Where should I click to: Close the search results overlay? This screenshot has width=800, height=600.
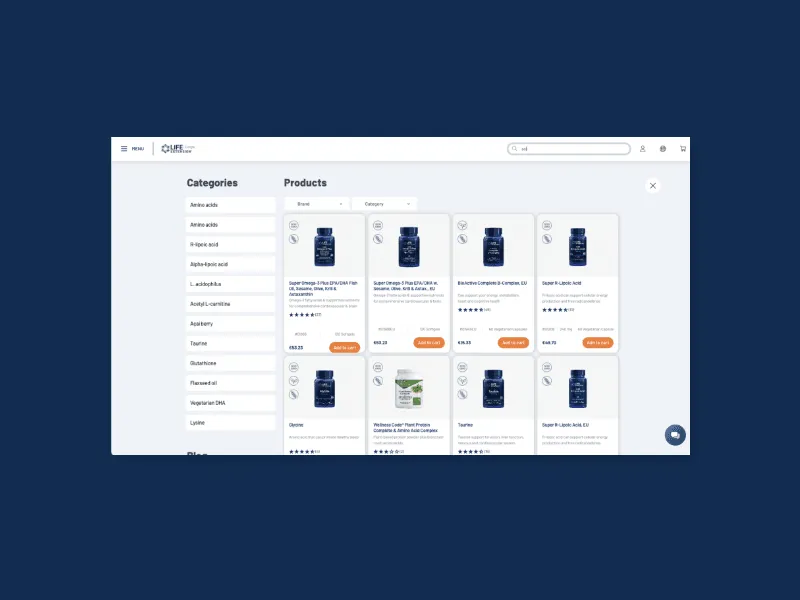653,186
